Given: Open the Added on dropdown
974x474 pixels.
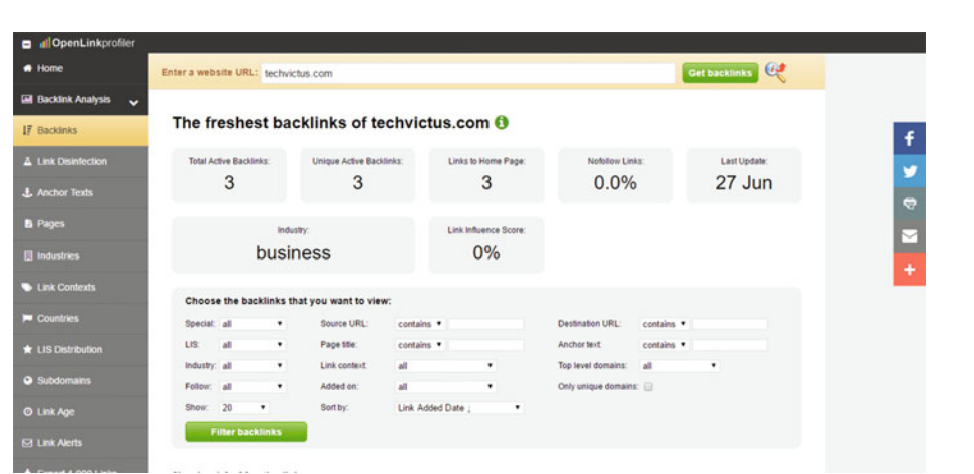Looking at the screenshot, I should [445, 386].
